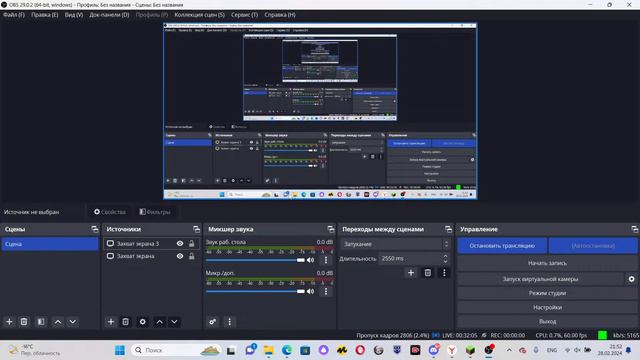Open Mic/Aux options three dots
Image resolution: width=640 pixels, height=360 pixels.
tap(326, 291)
